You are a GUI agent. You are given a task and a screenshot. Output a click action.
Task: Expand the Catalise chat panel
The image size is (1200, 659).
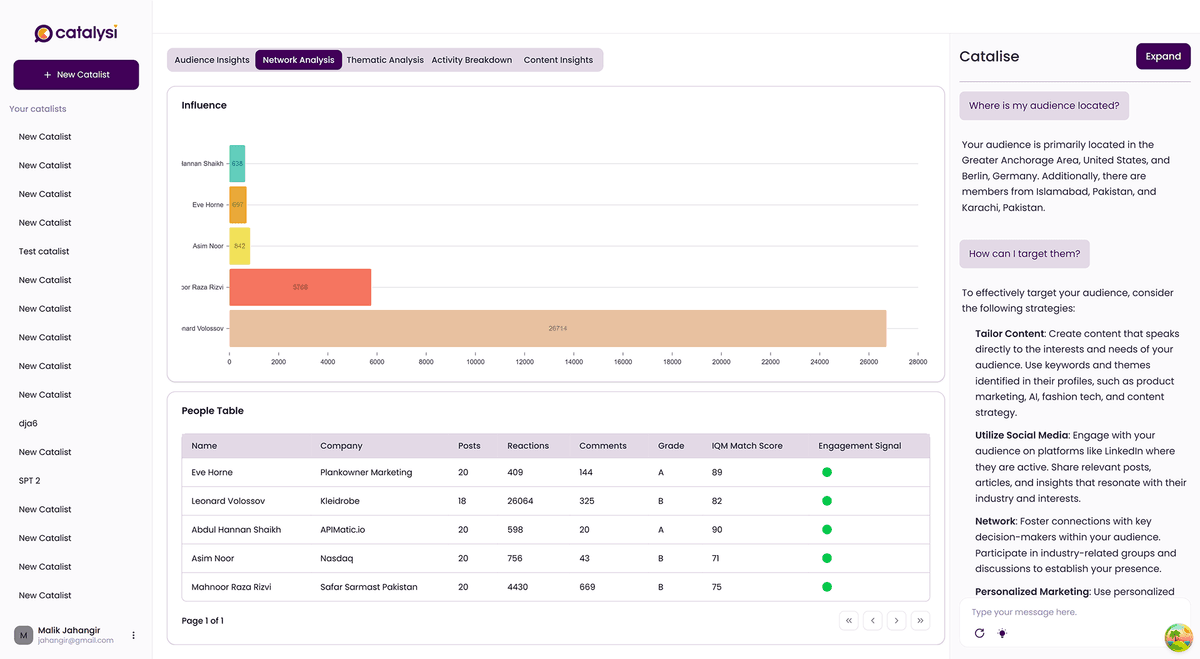(1162, 57)
